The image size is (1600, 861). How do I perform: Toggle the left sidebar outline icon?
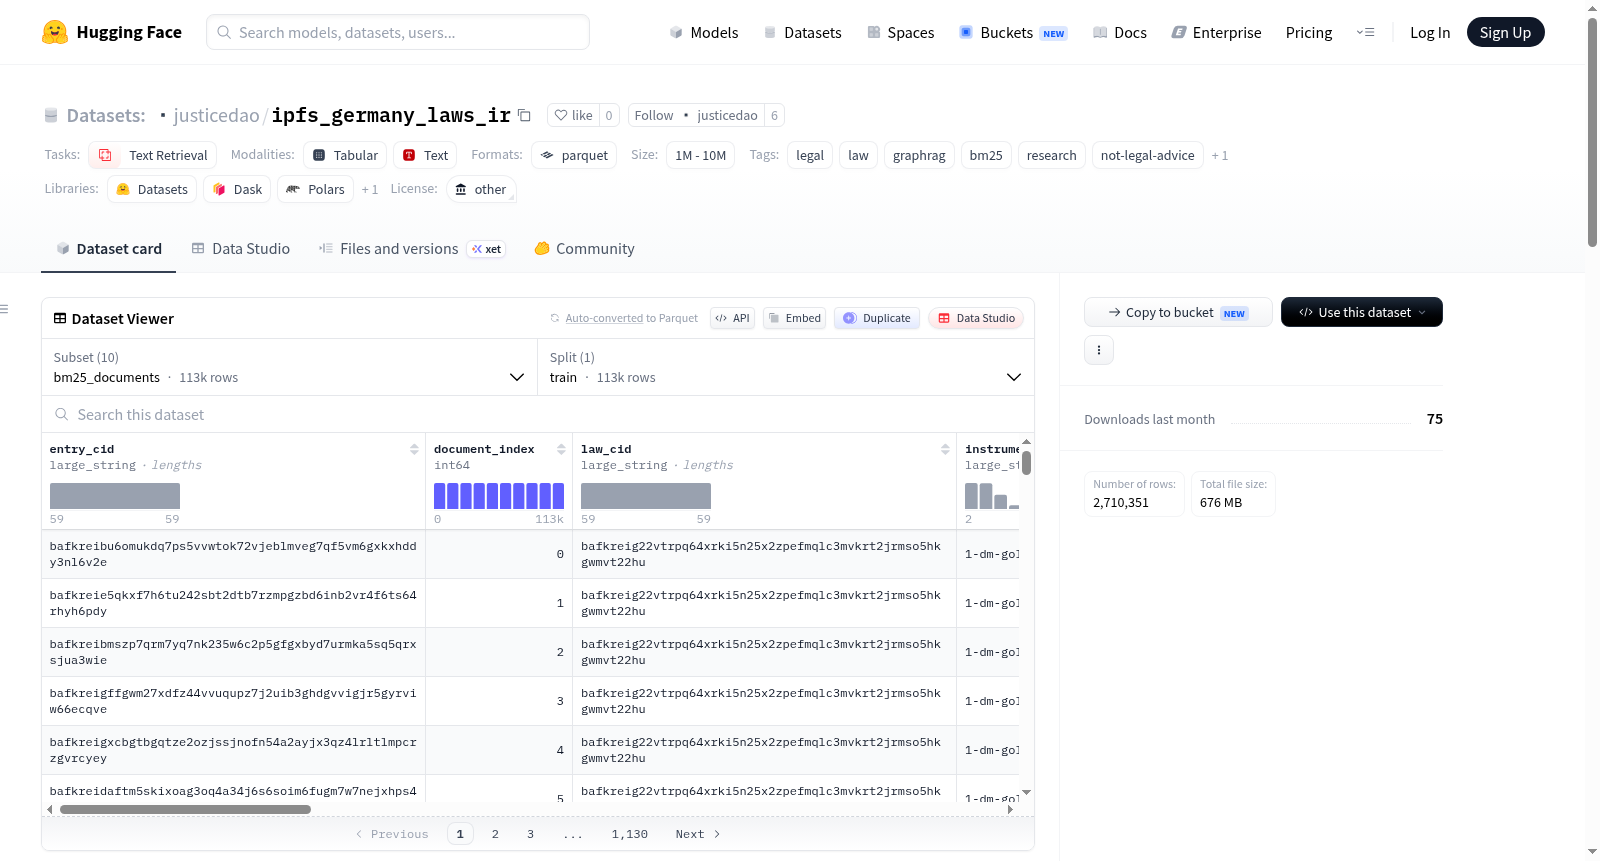click(x=5, y=309)
